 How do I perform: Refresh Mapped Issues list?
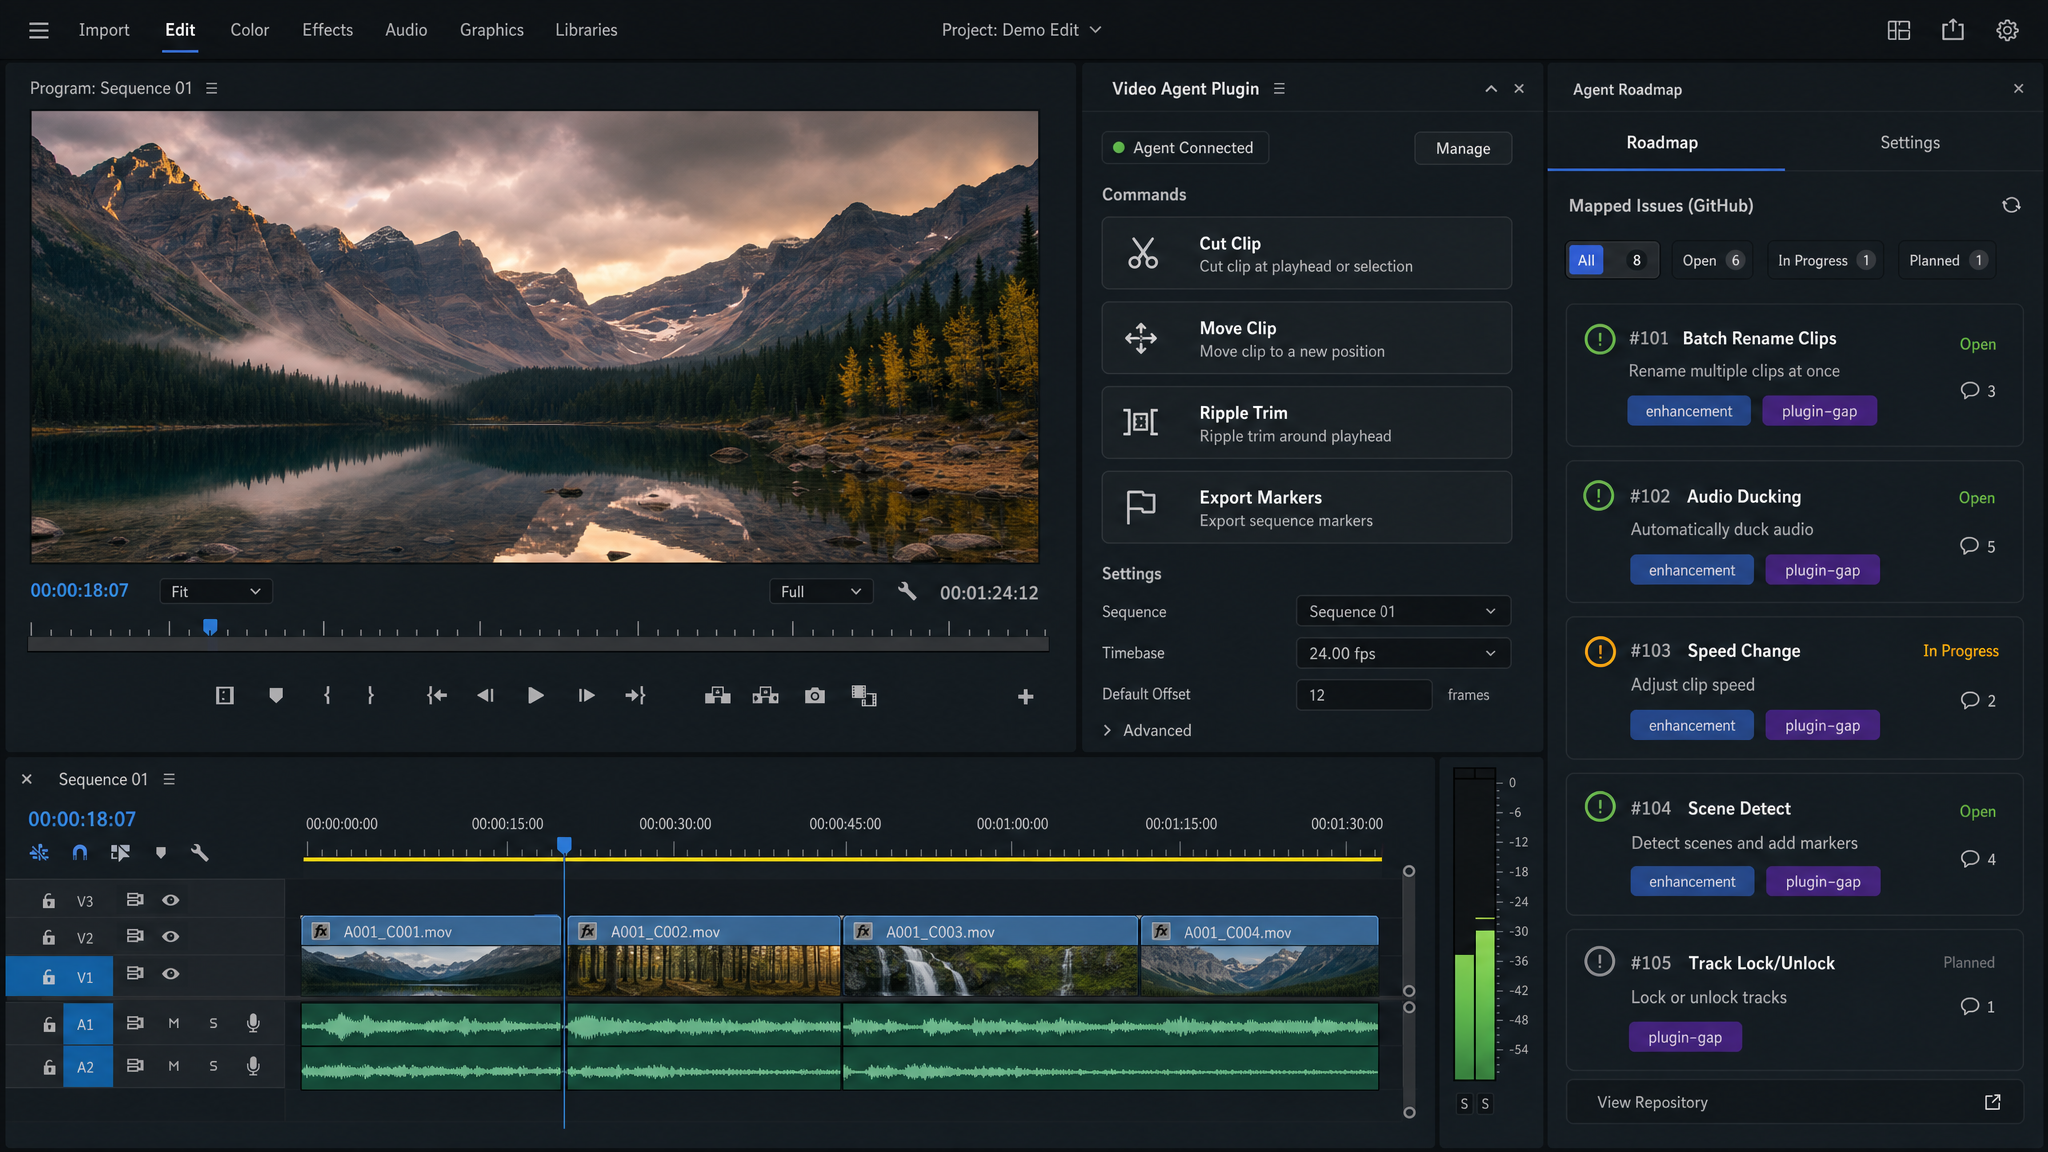(2011, 205)
